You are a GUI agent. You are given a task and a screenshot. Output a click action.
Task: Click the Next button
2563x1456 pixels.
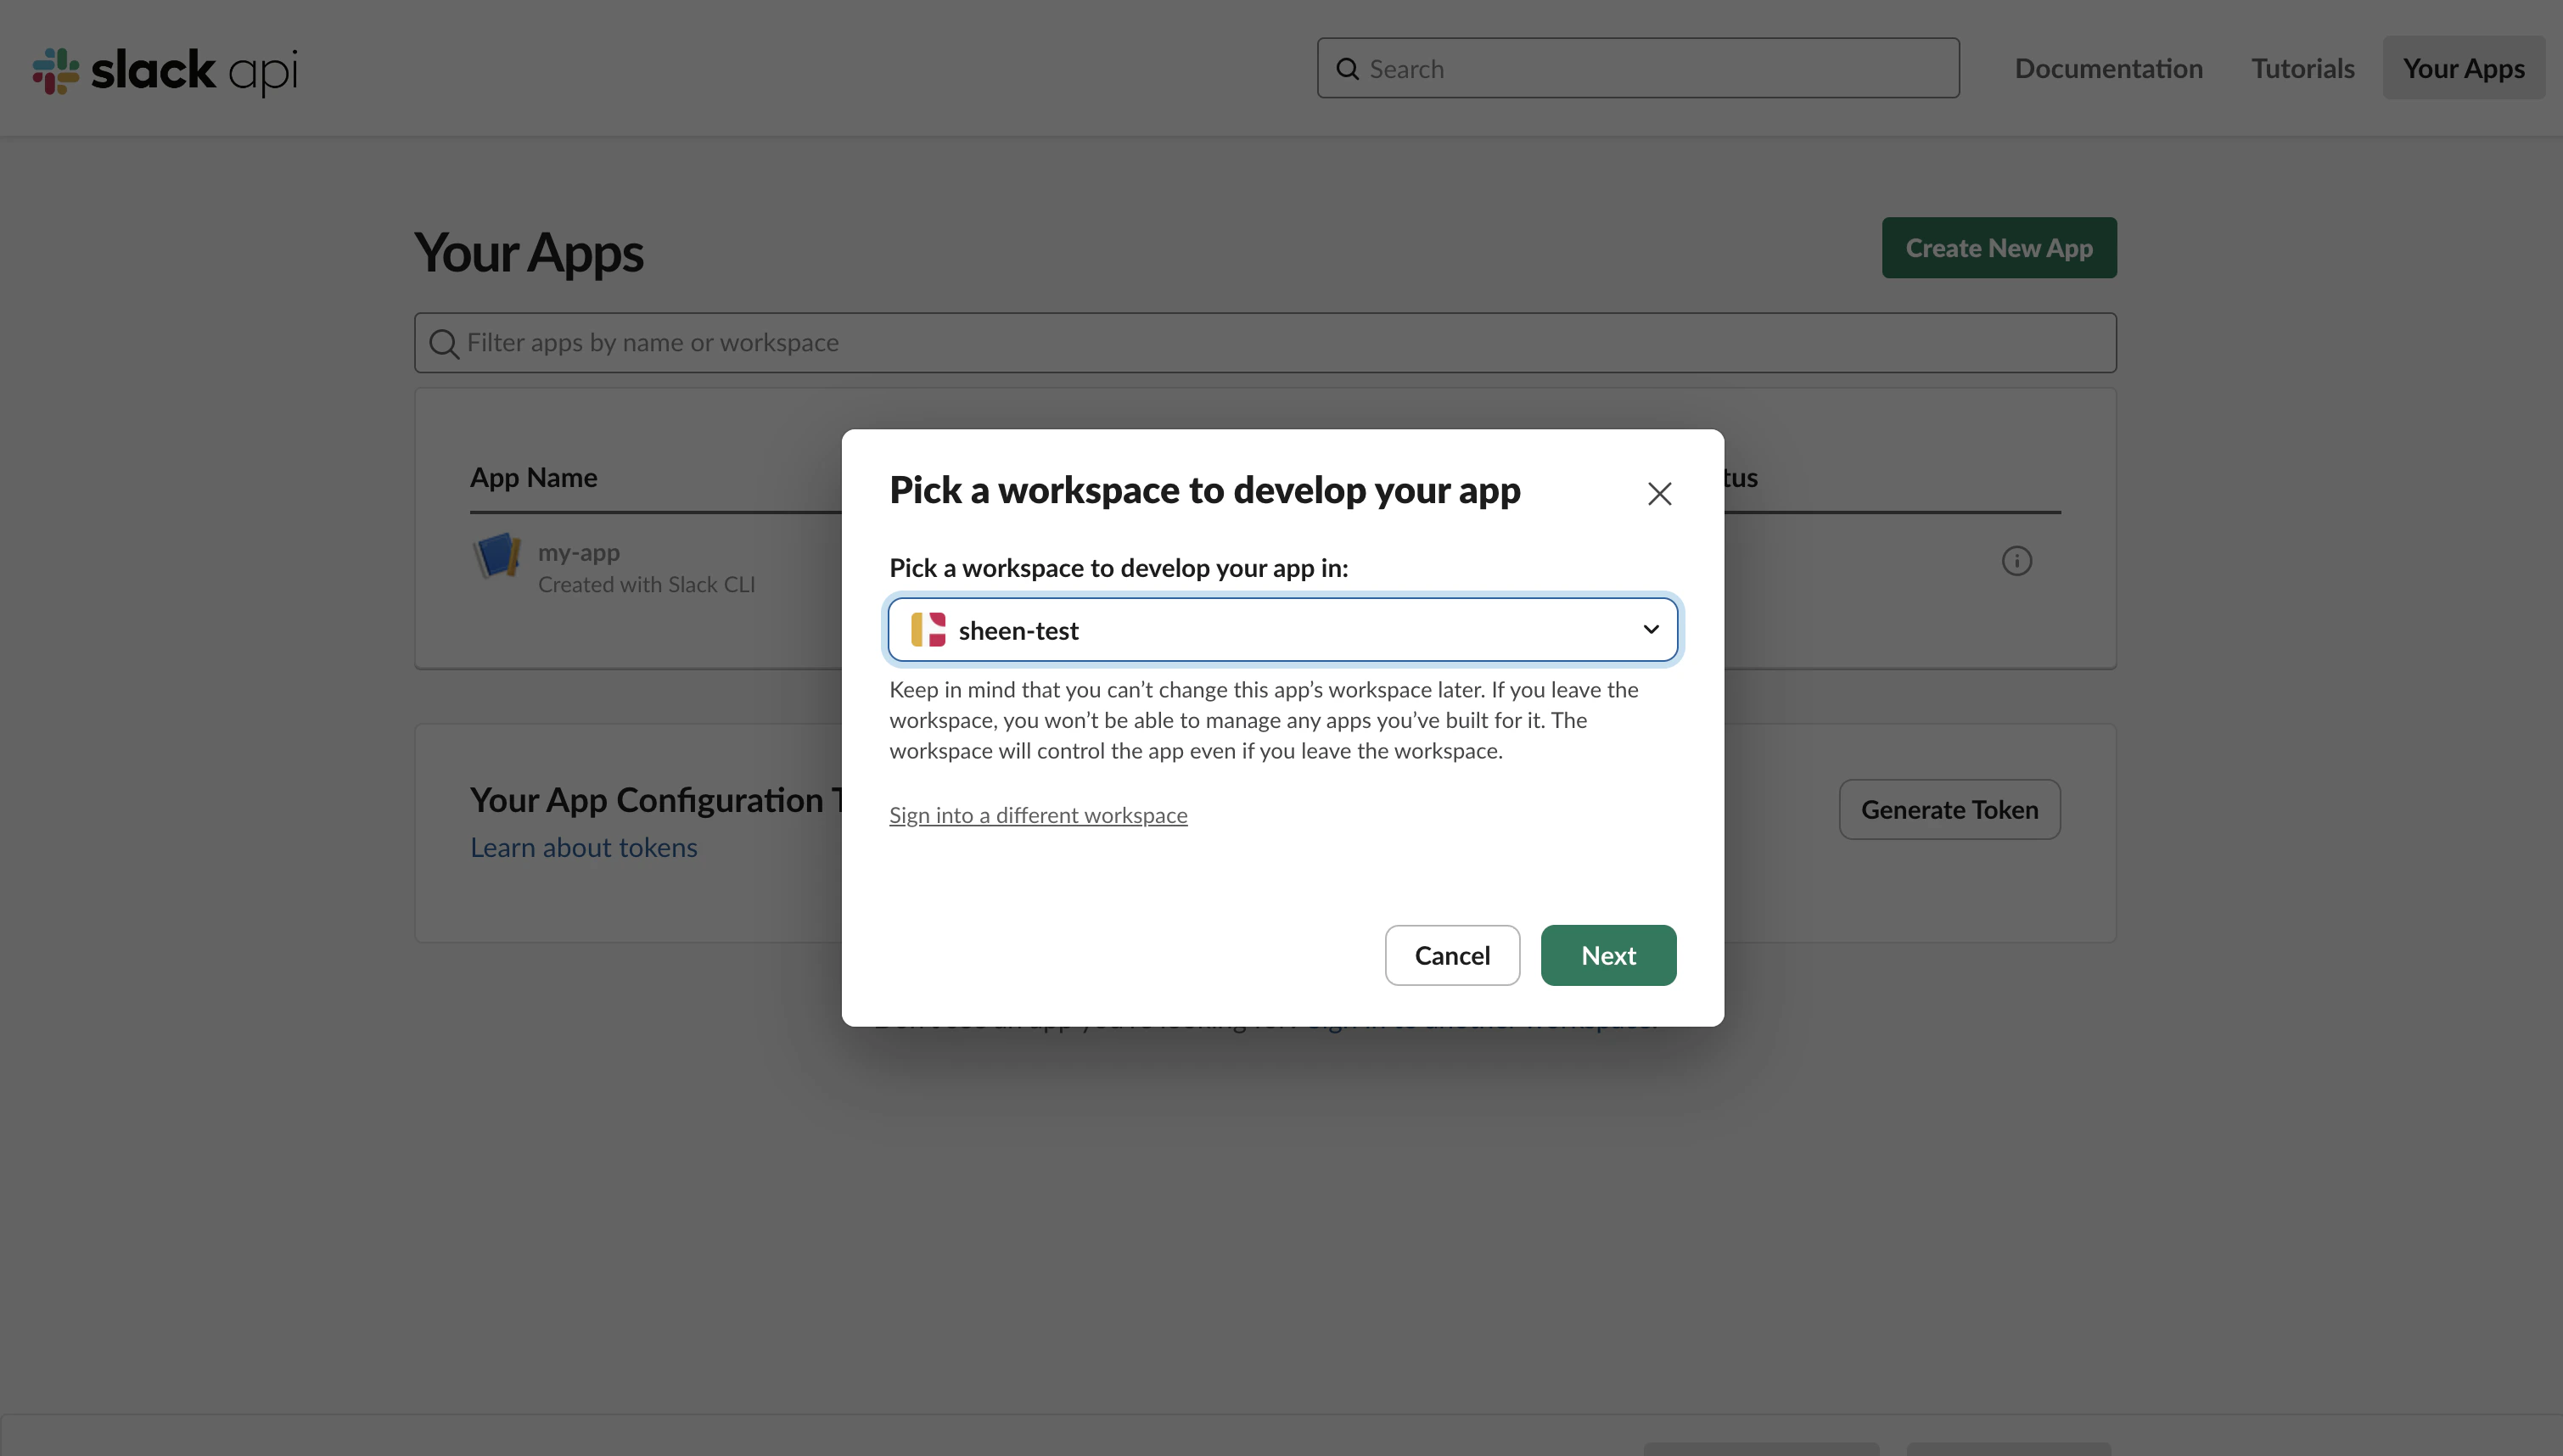point(1608,955)
